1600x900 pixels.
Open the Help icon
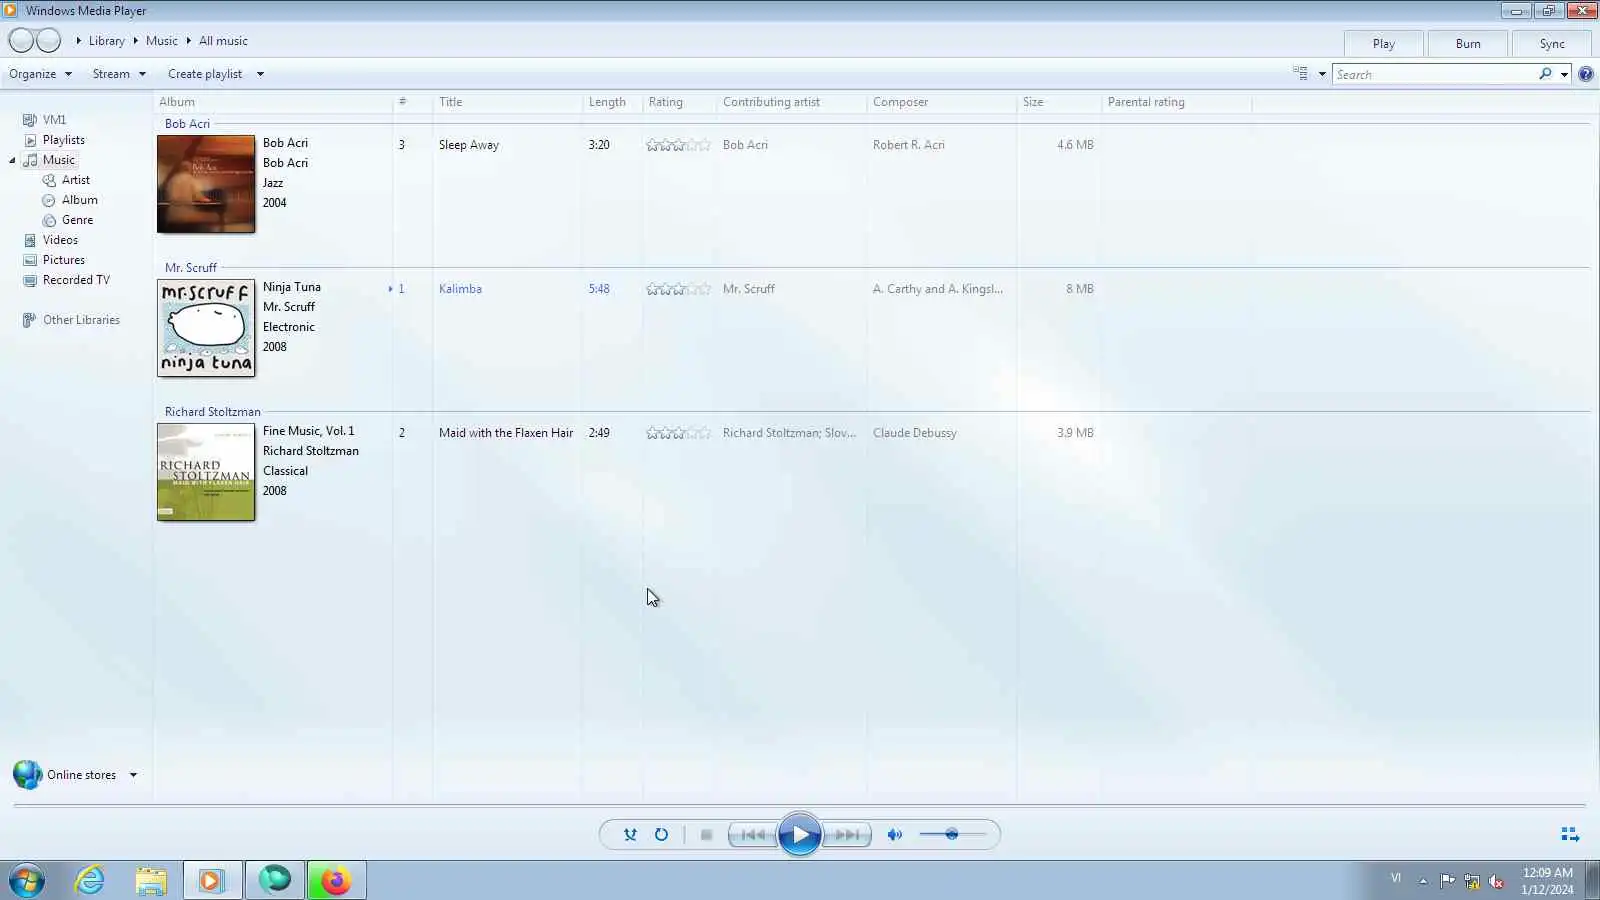[1586, 74]
